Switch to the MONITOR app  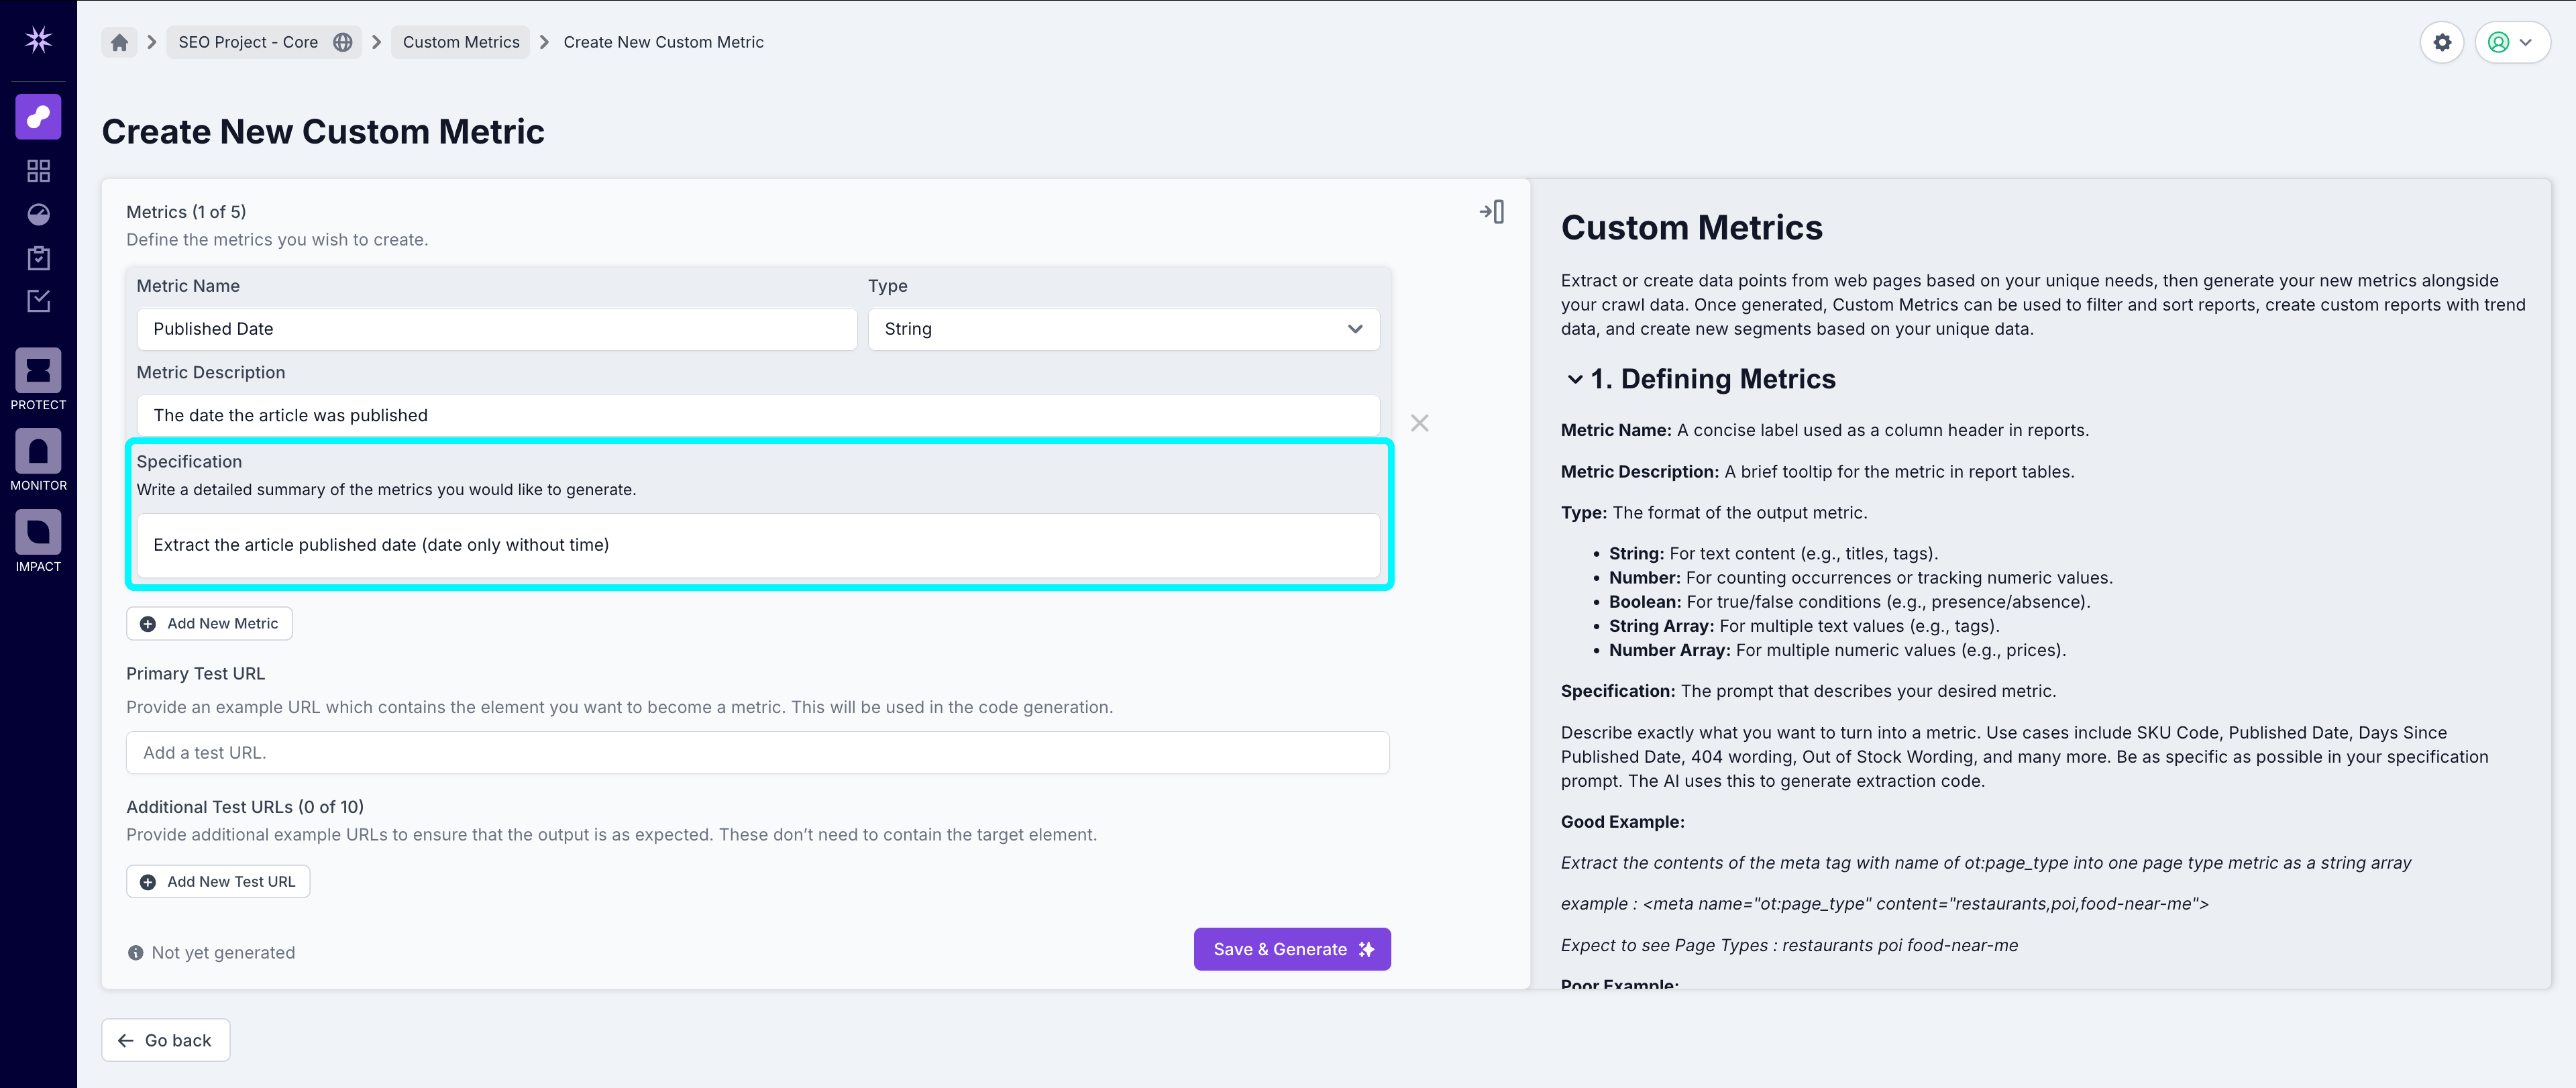click(38, 460)
